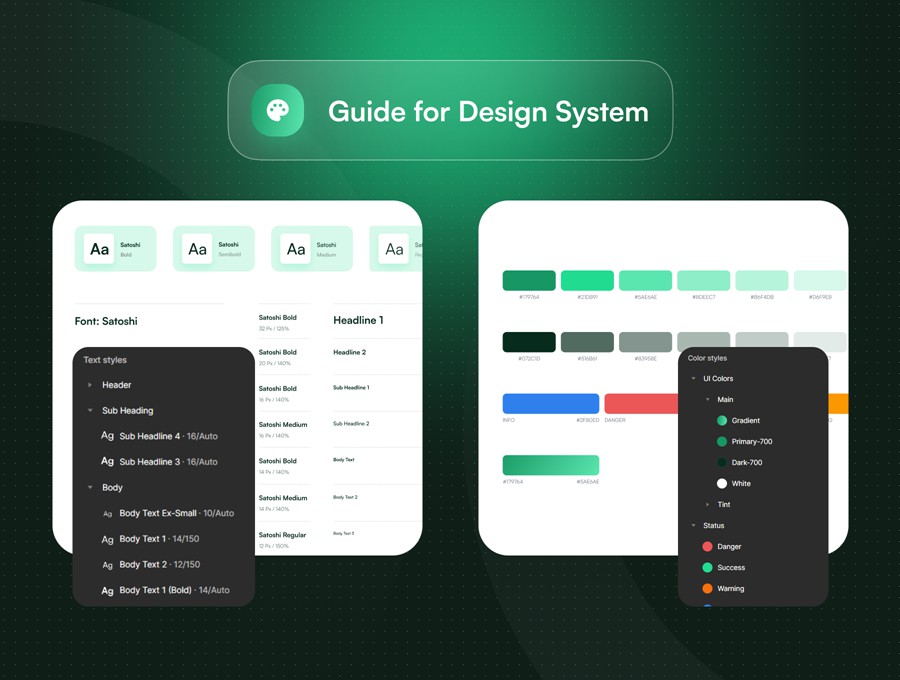Select the Primary-700 color style
Viewport: 900px width, 680px height.
[751, 442]
